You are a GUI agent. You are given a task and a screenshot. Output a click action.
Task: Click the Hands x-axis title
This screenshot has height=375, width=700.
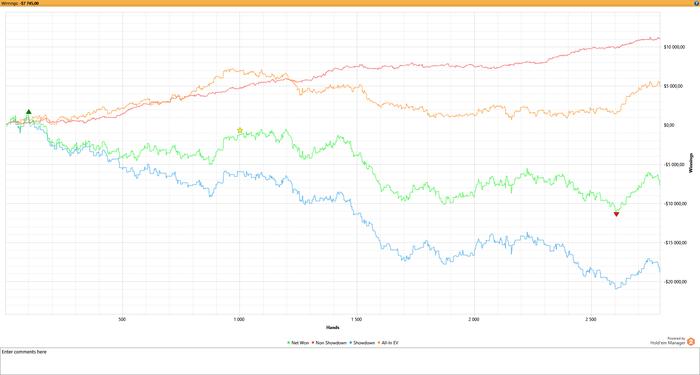point(332,328)
